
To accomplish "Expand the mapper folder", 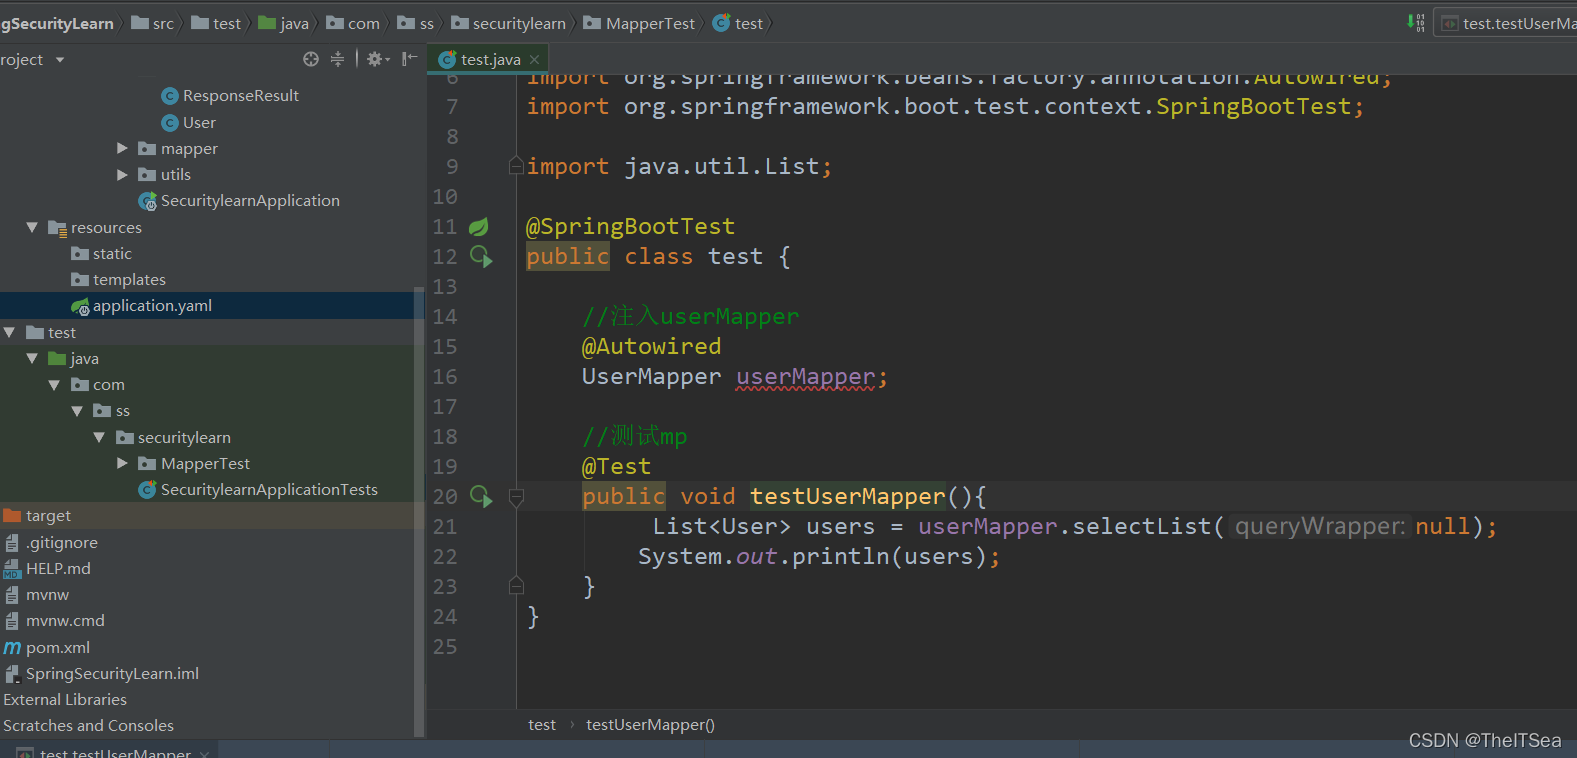I will coord(122,148).
